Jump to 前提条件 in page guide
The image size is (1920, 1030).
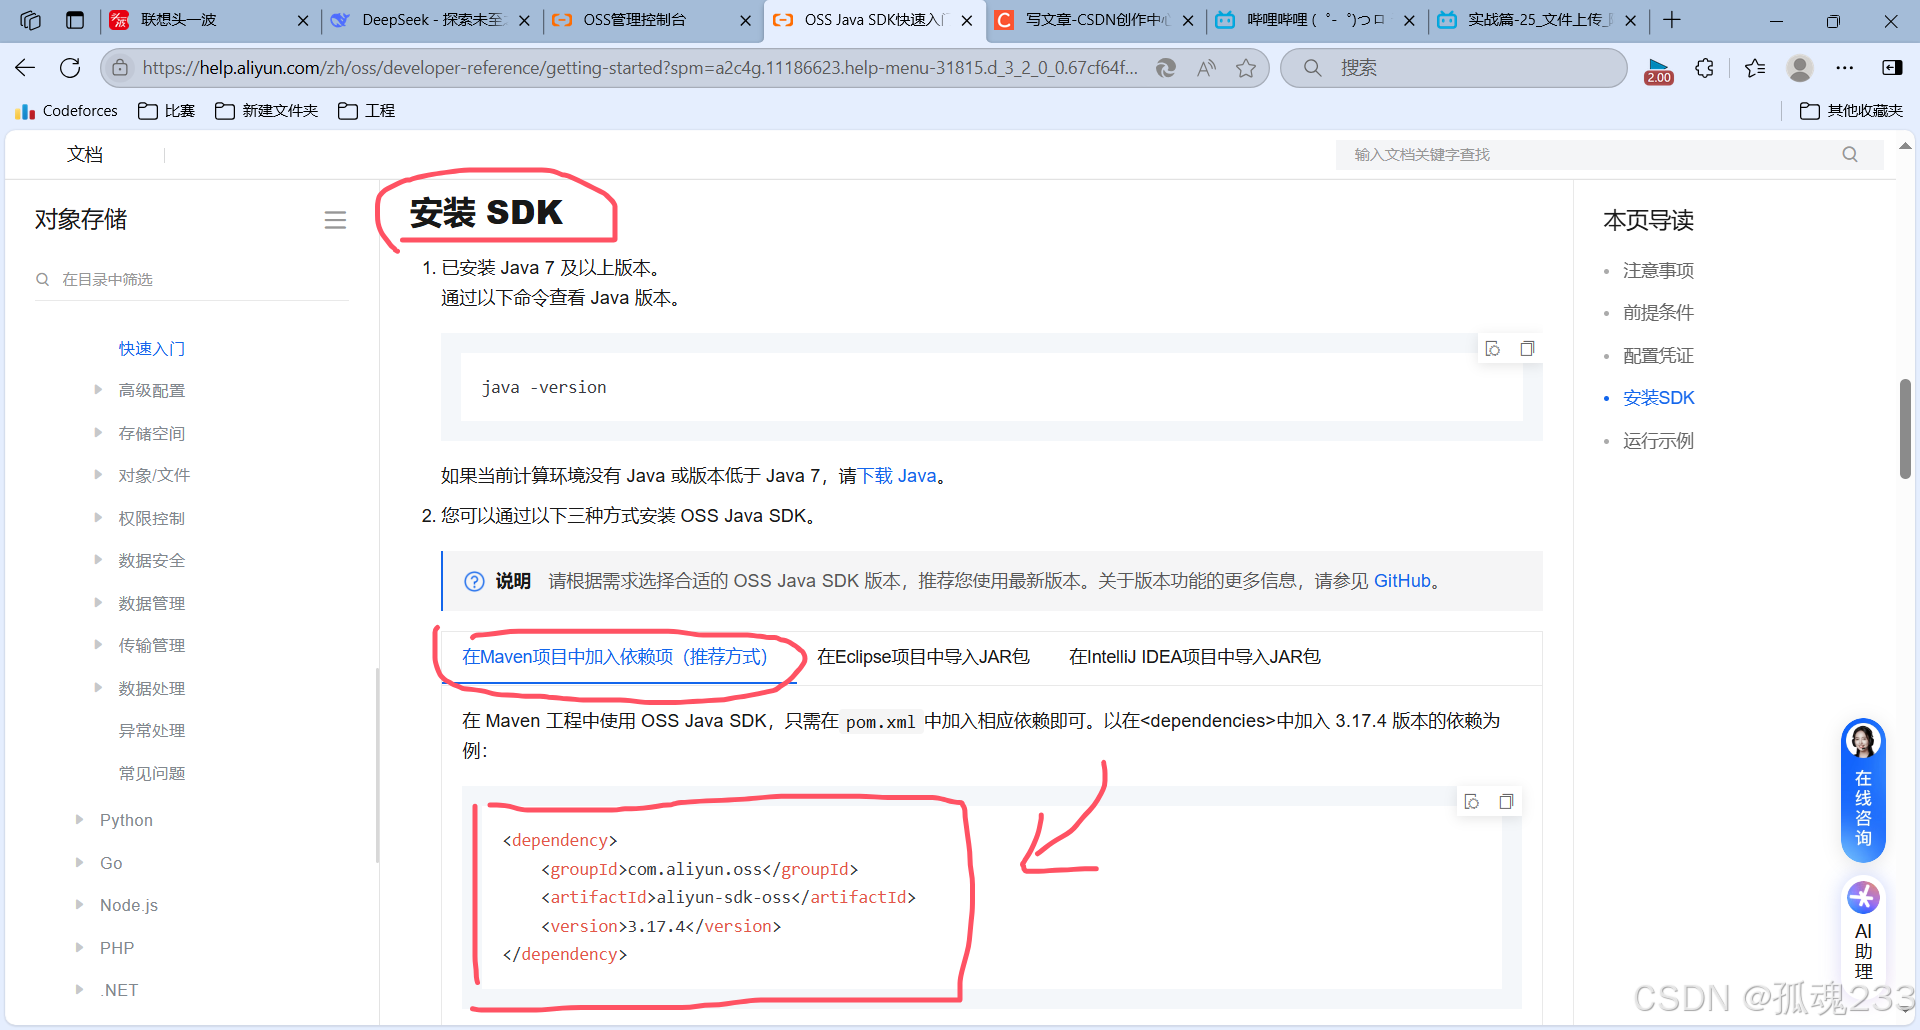pos(1658,313)
